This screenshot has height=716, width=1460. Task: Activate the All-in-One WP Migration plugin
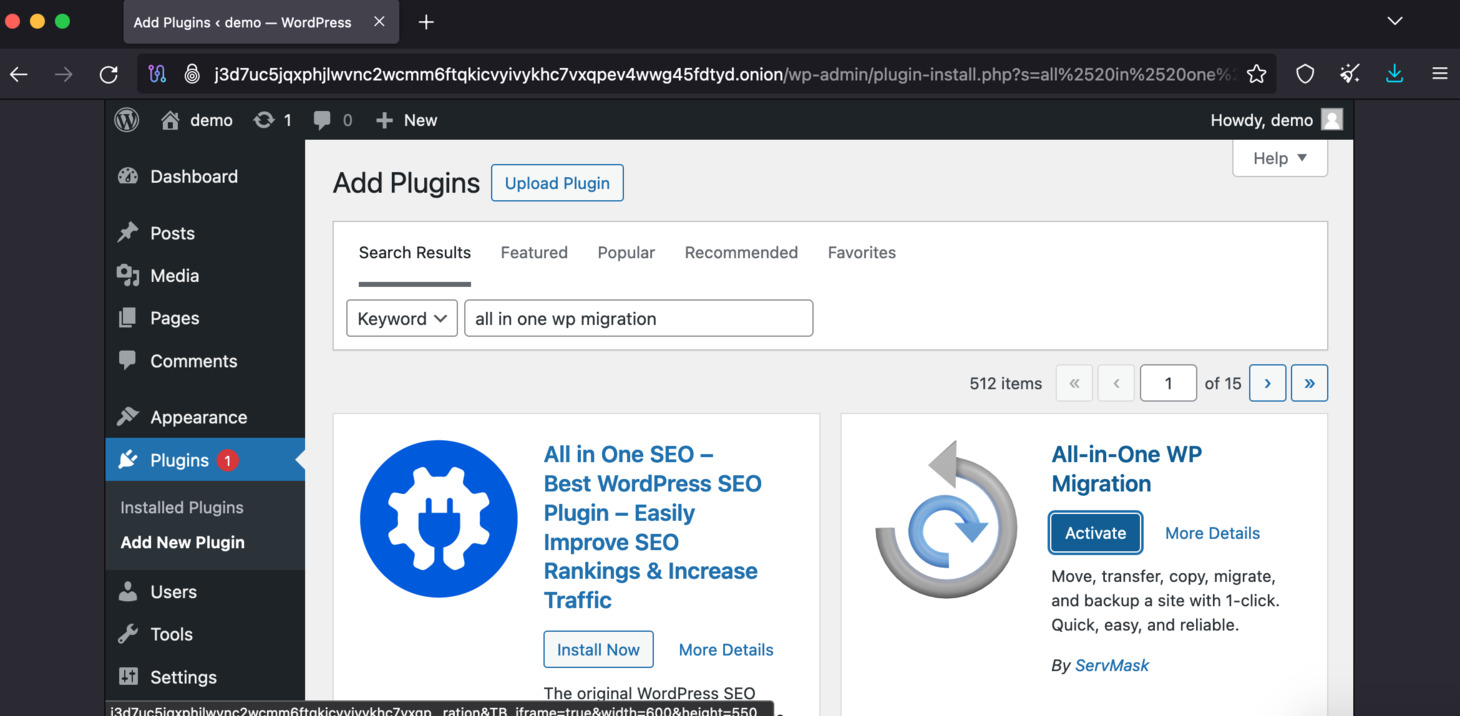pos(1095,533)
